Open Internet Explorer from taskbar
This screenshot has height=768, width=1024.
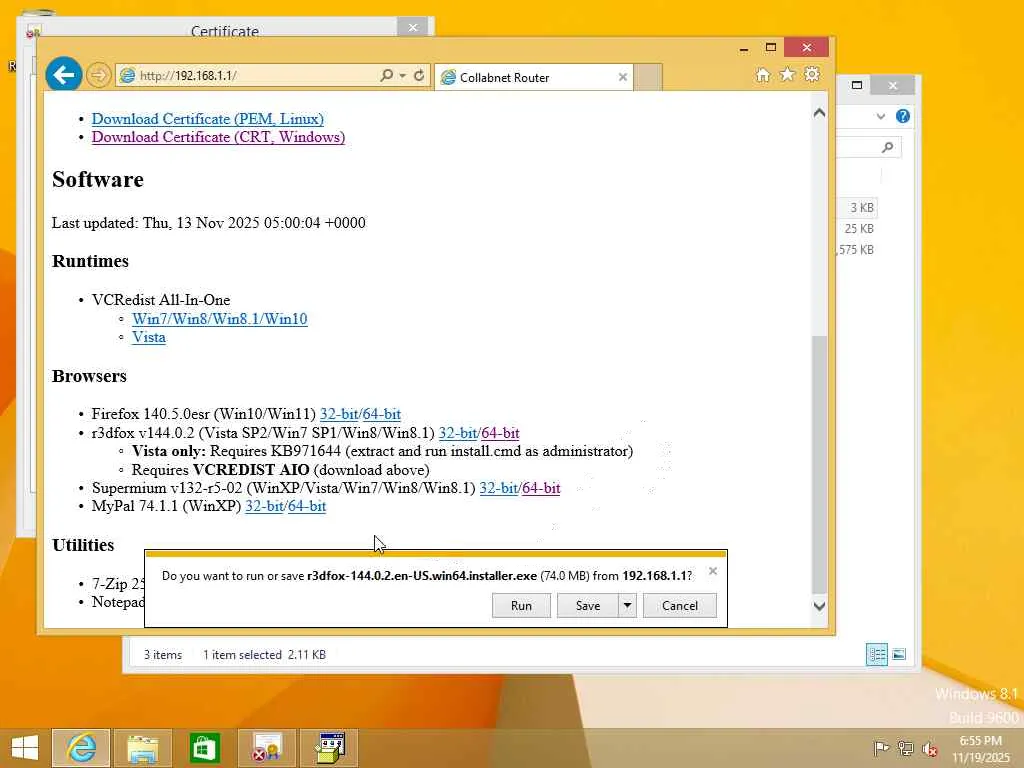click(81, 748)
